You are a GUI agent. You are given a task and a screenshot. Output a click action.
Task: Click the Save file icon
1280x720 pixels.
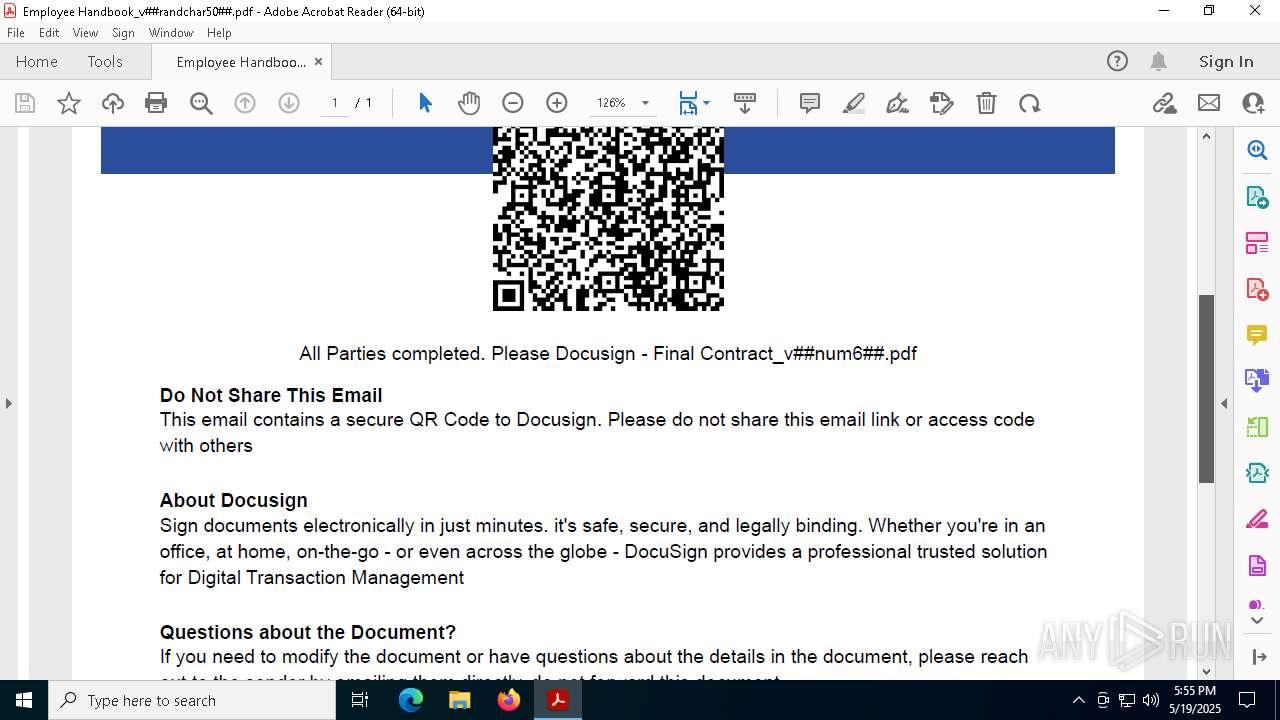25,103
